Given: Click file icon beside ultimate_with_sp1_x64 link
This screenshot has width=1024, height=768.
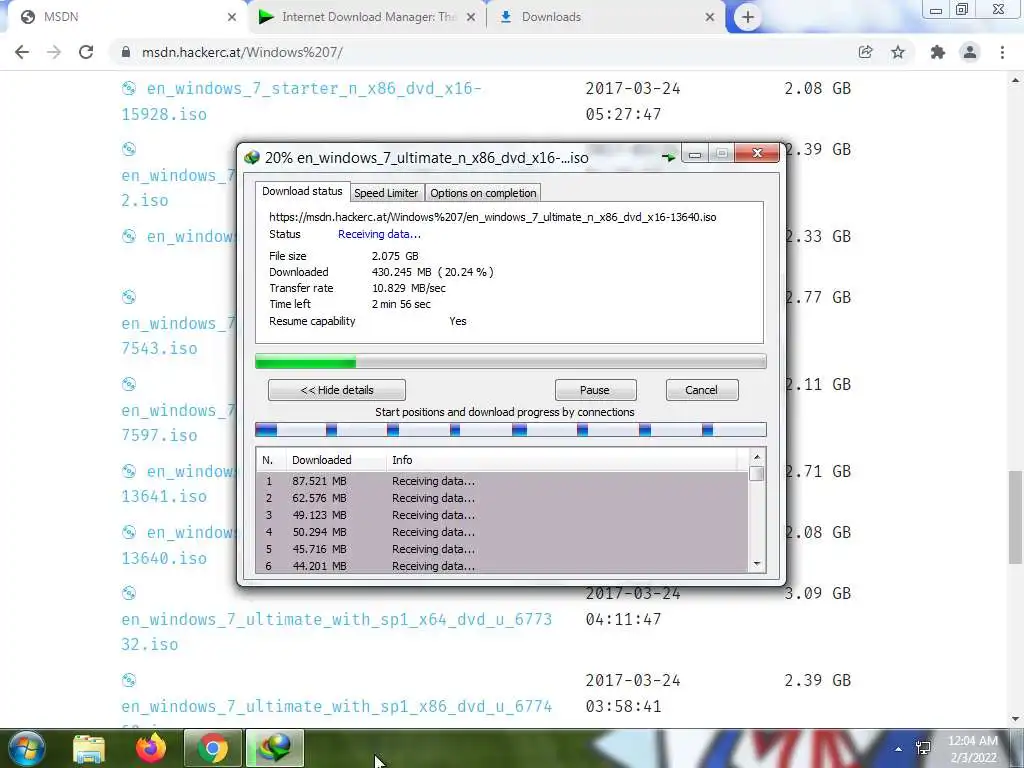Looking at the screenshot, I should click(129, 593).
